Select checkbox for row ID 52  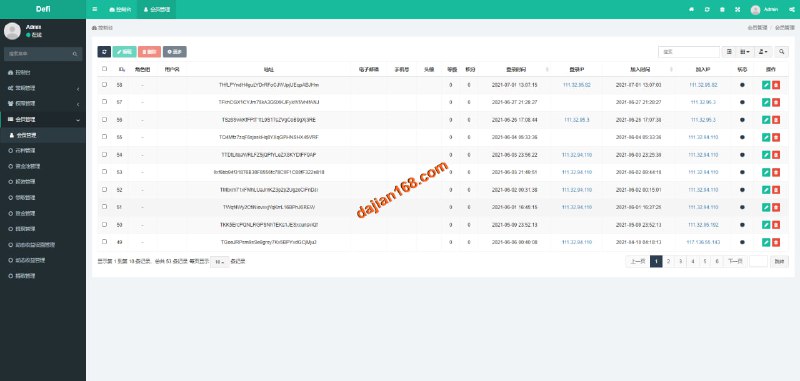click(x=105, y=189)
